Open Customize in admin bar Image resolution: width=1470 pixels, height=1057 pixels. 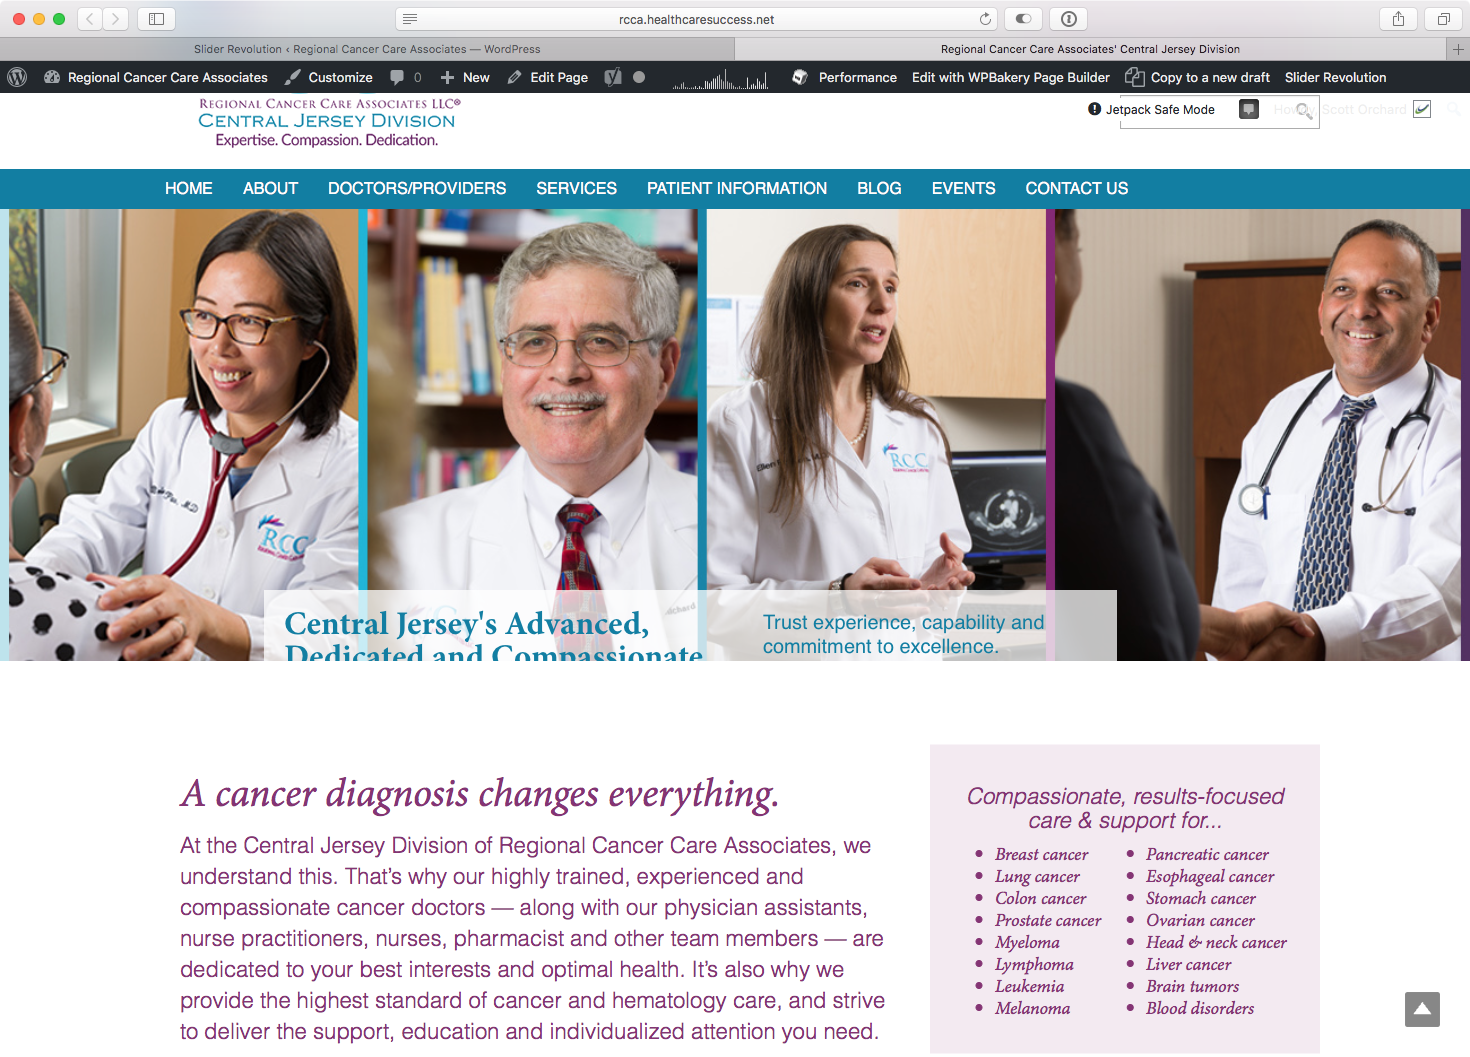tap(329, 77)
